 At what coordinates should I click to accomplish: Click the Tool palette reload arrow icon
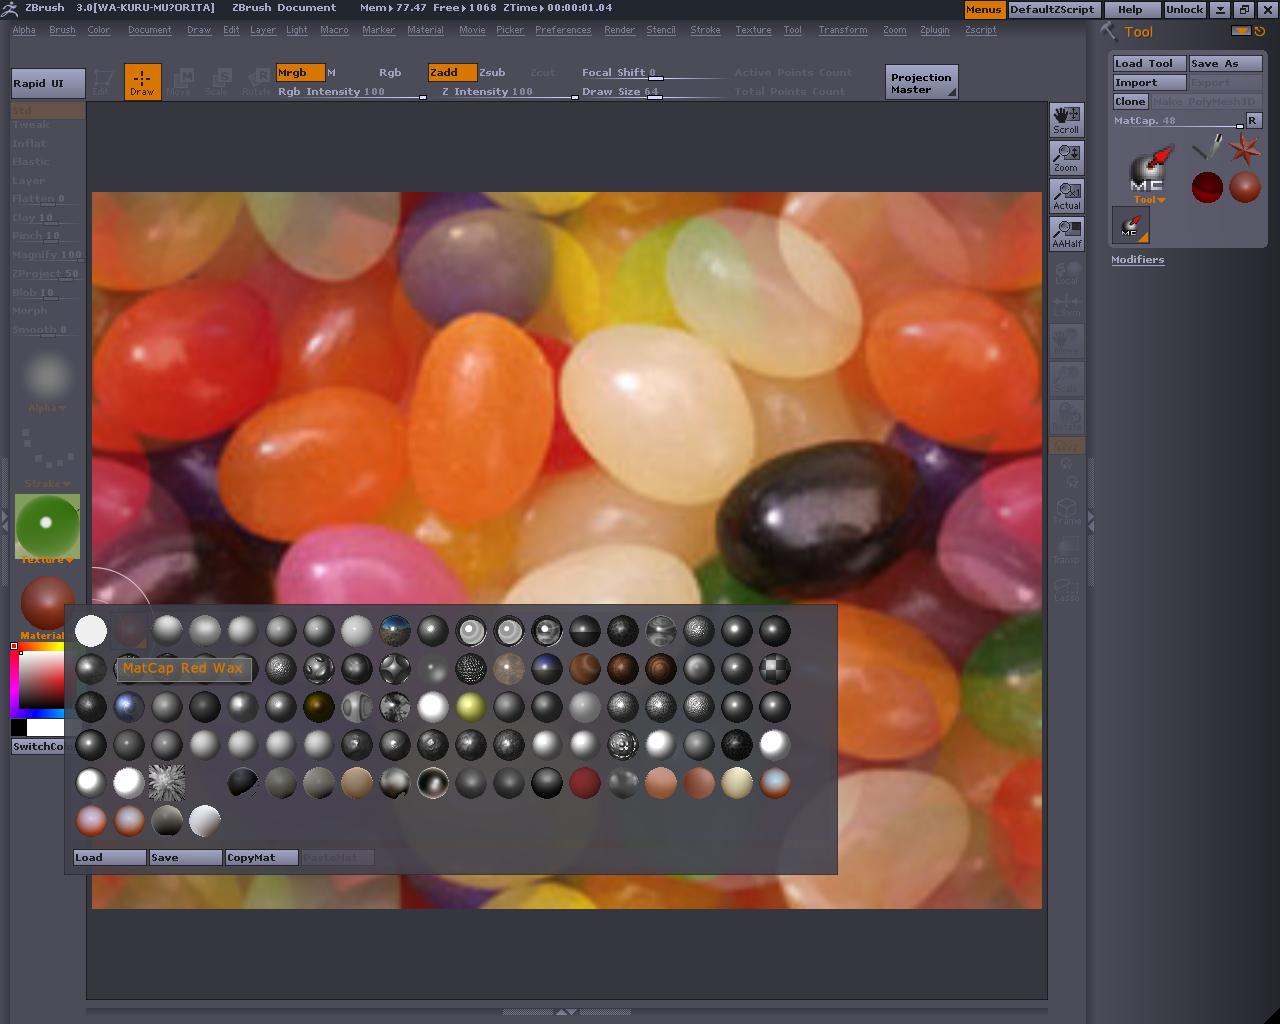(1260, 31)
